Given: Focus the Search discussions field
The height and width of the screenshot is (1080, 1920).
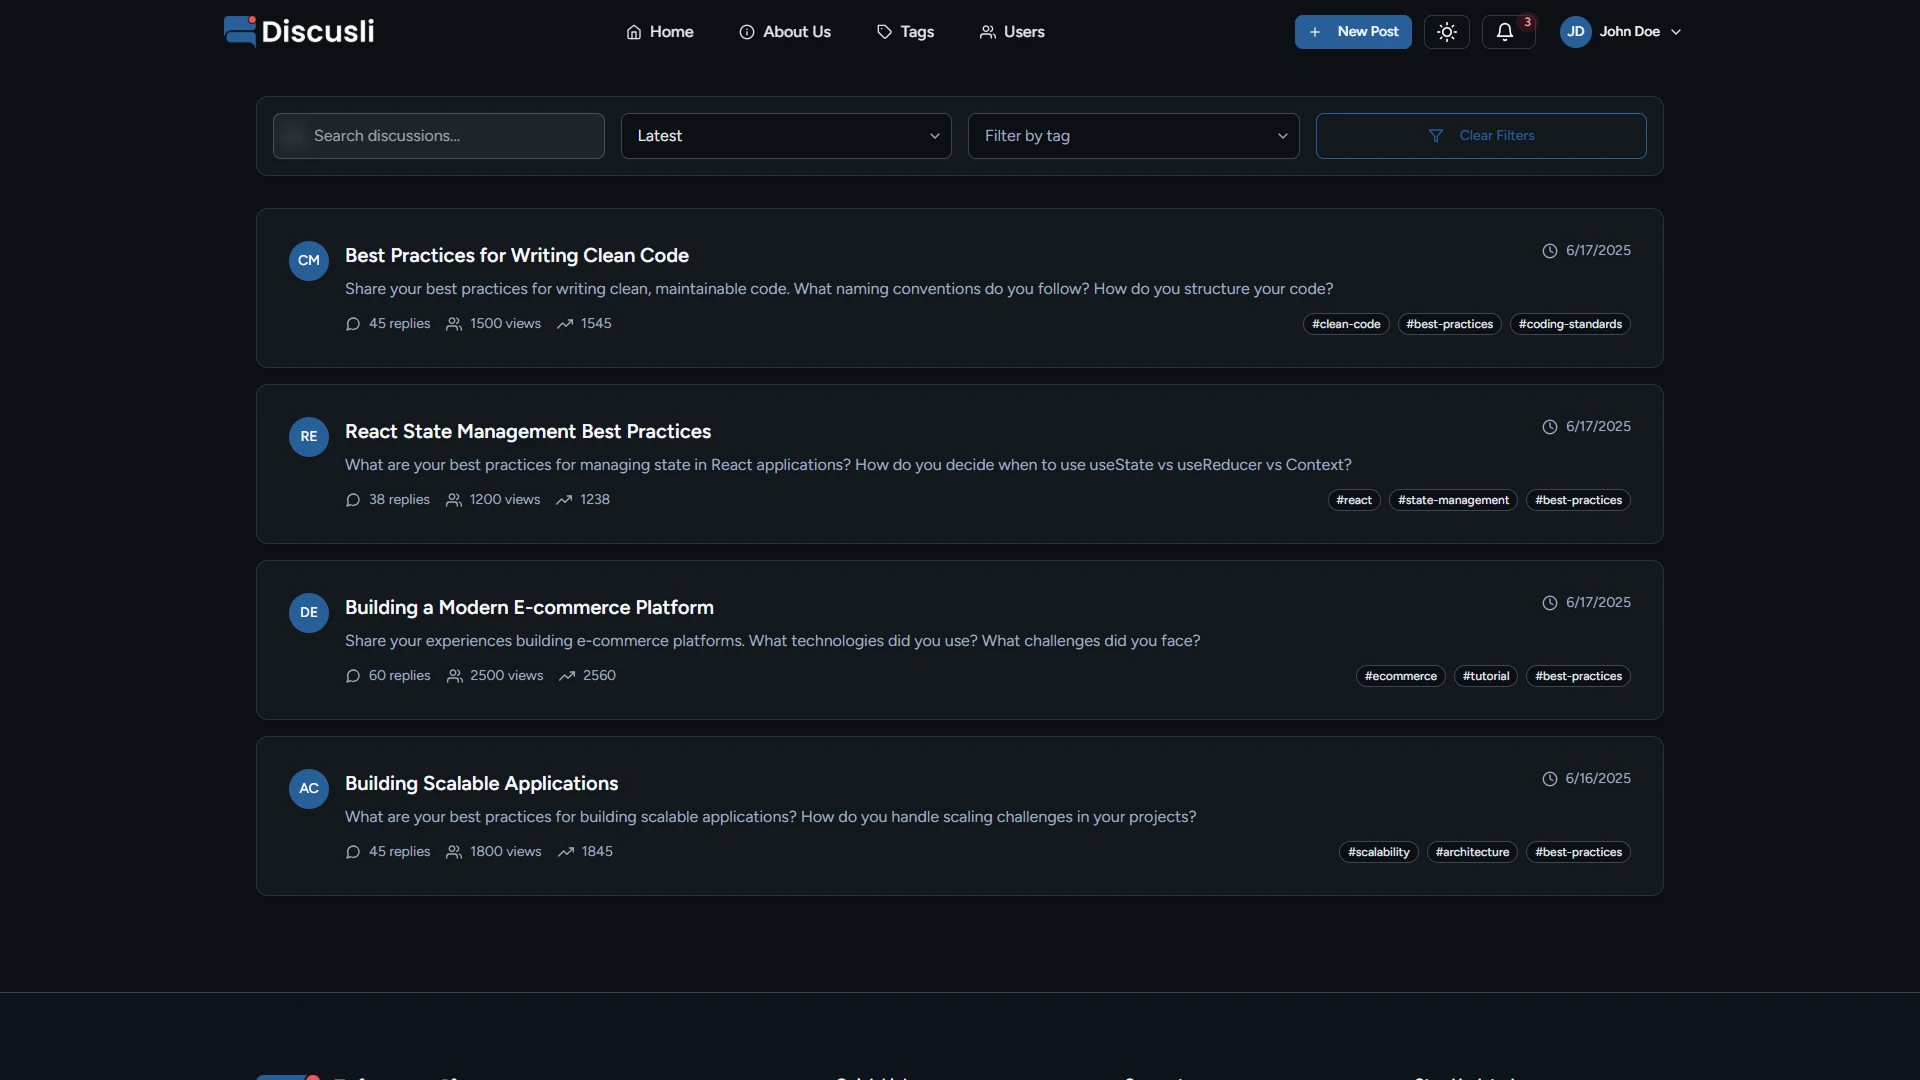Looking at the screenshot, I should click(438, 136).
